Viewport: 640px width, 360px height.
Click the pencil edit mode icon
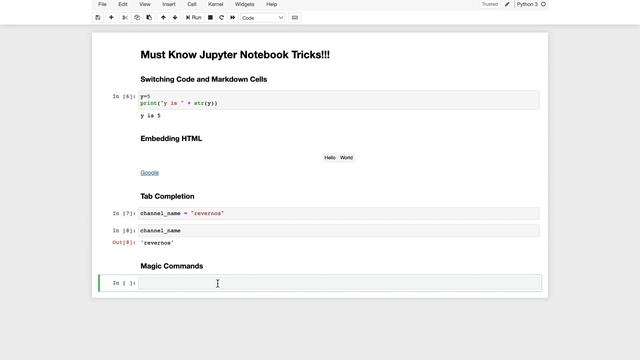(507, 4)
